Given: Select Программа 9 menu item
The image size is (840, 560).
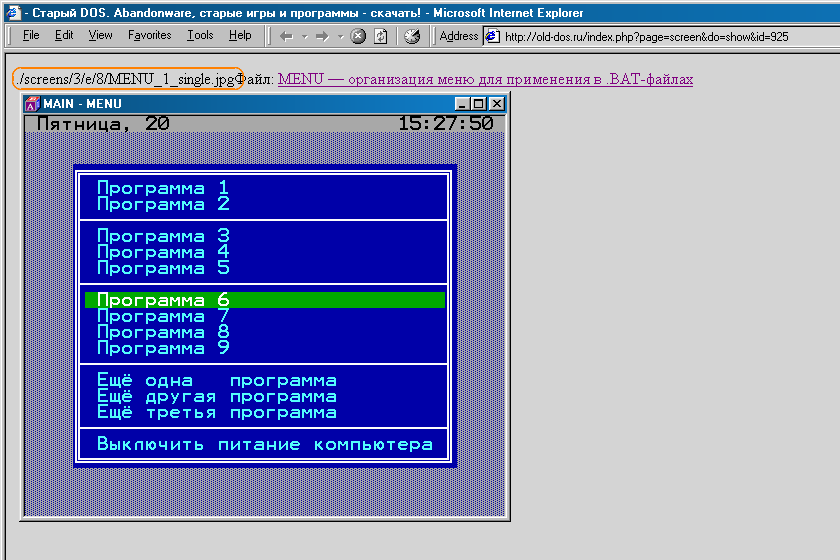Looking at the screenshot, I should click(x=163, y=348).
